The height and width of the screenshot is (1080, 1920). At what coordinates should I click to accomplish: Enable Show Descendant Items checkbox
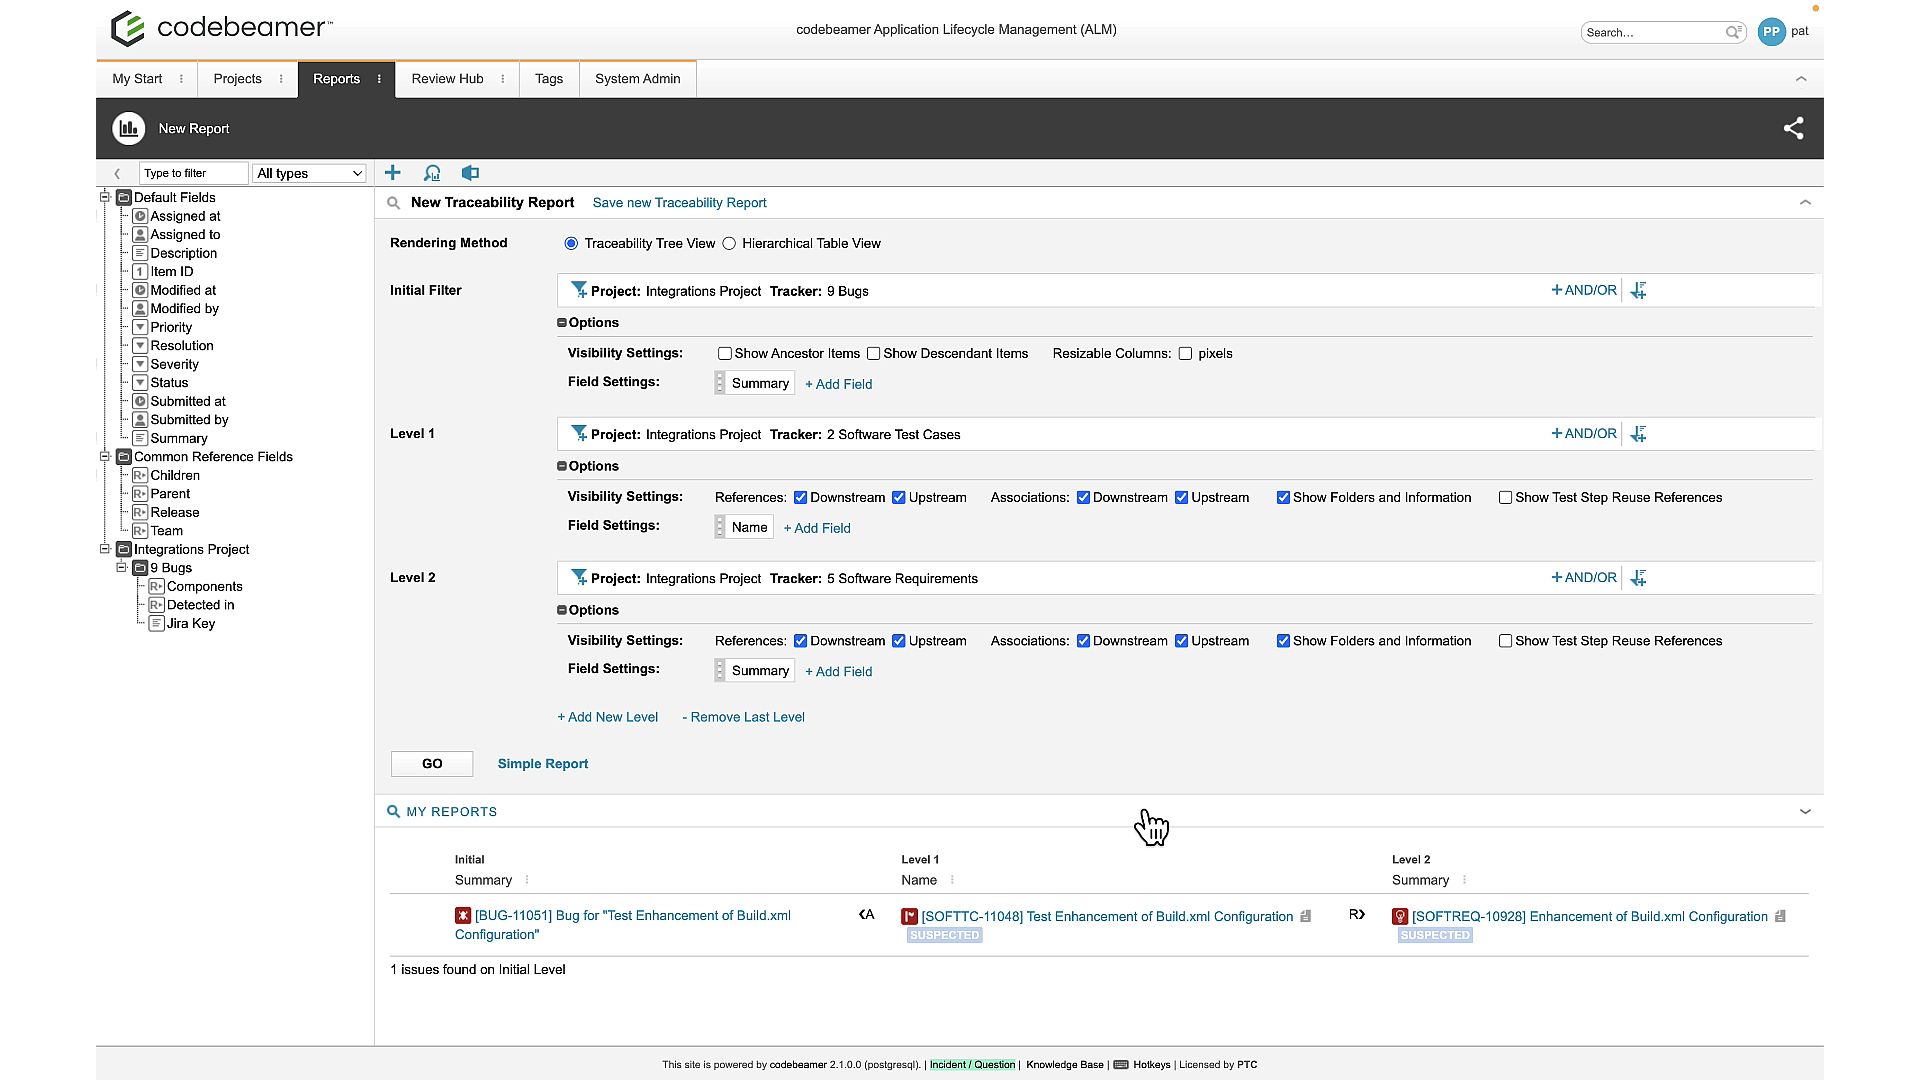pyautogui.click(x=873, y=353)
